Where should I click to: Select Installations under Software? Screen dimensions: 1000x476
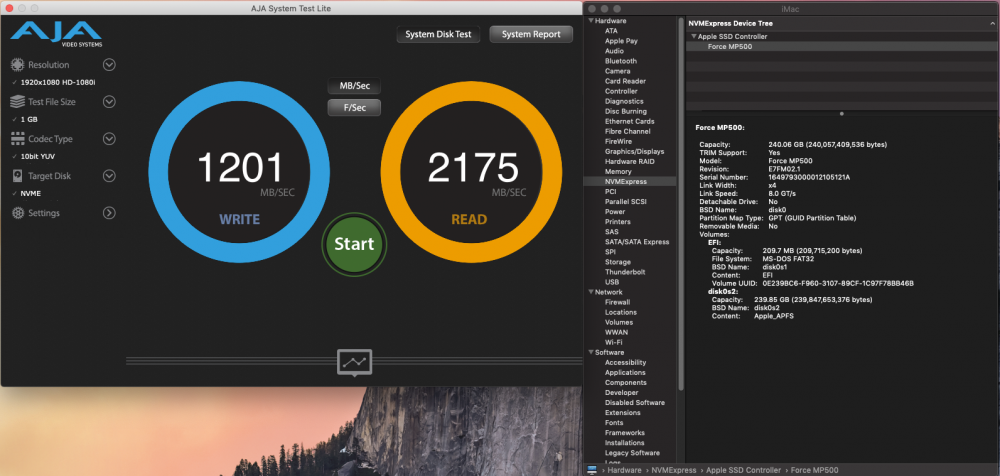tap(624, 443)
